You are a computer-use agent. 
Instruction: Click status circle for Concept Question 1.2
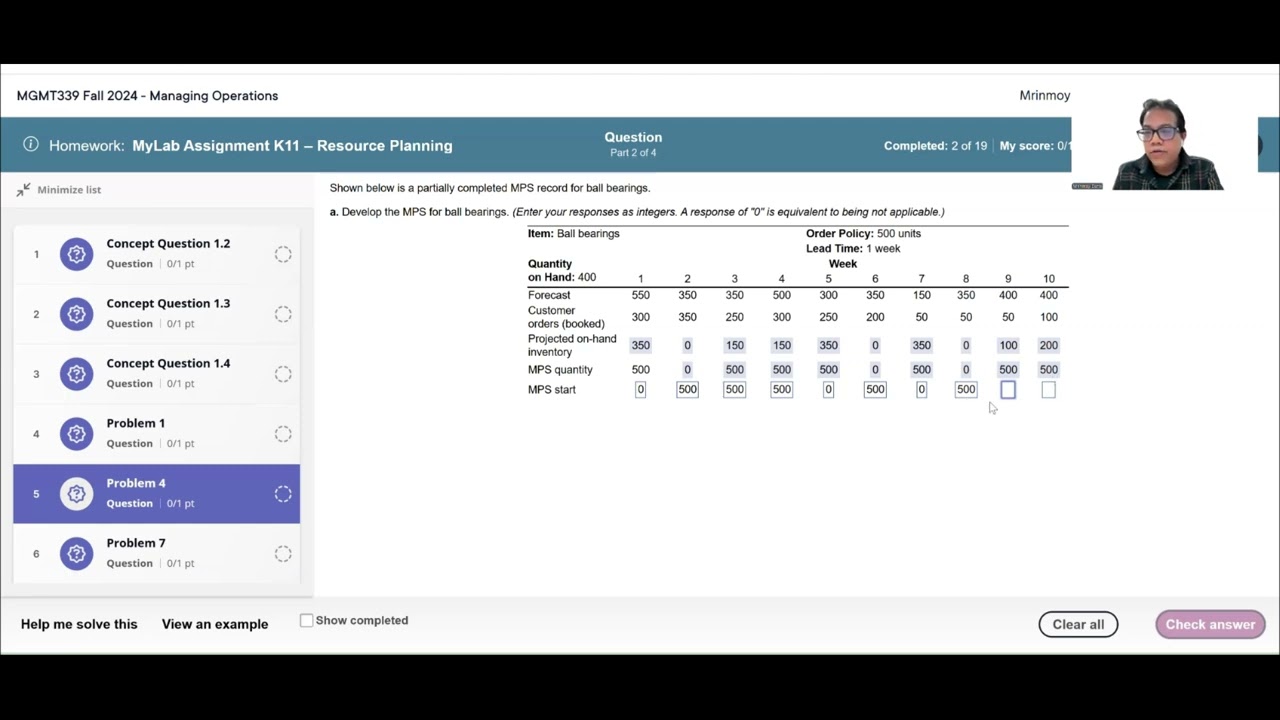pyautogui.click(x=283, y=254)
